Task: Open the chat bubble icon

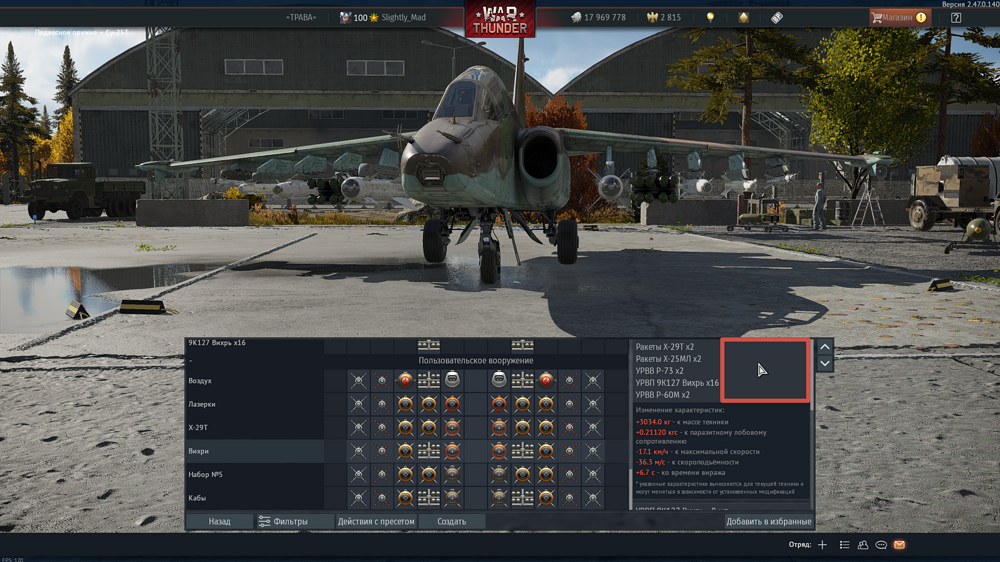Action: [881, 545]
